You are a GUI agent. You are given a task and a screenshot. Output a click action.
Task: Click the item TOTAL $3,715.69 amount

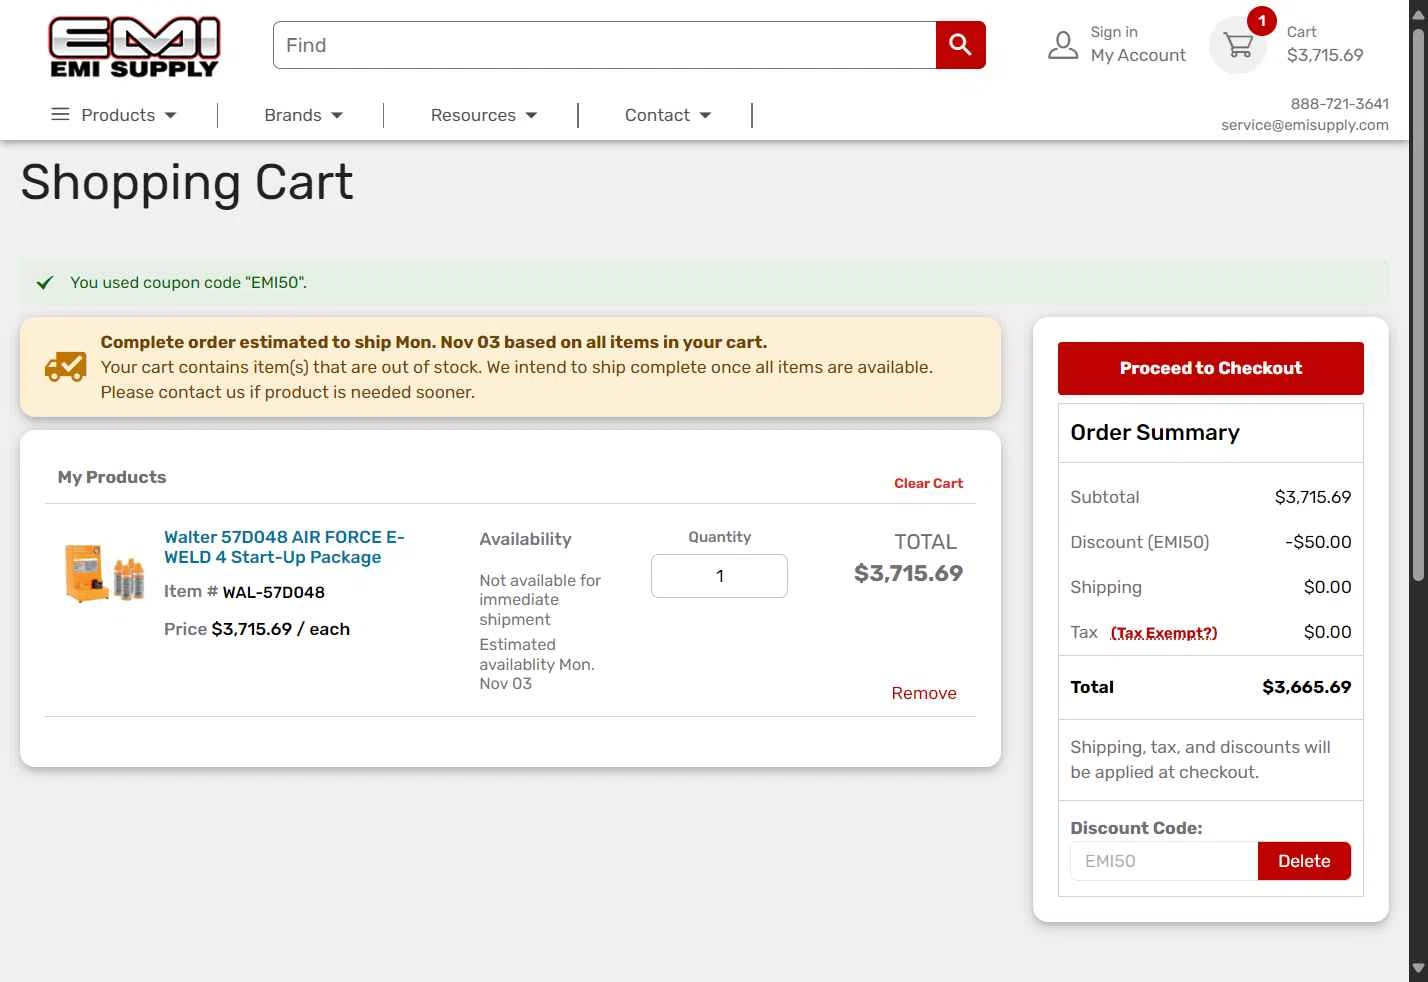[x=908, y=573]
